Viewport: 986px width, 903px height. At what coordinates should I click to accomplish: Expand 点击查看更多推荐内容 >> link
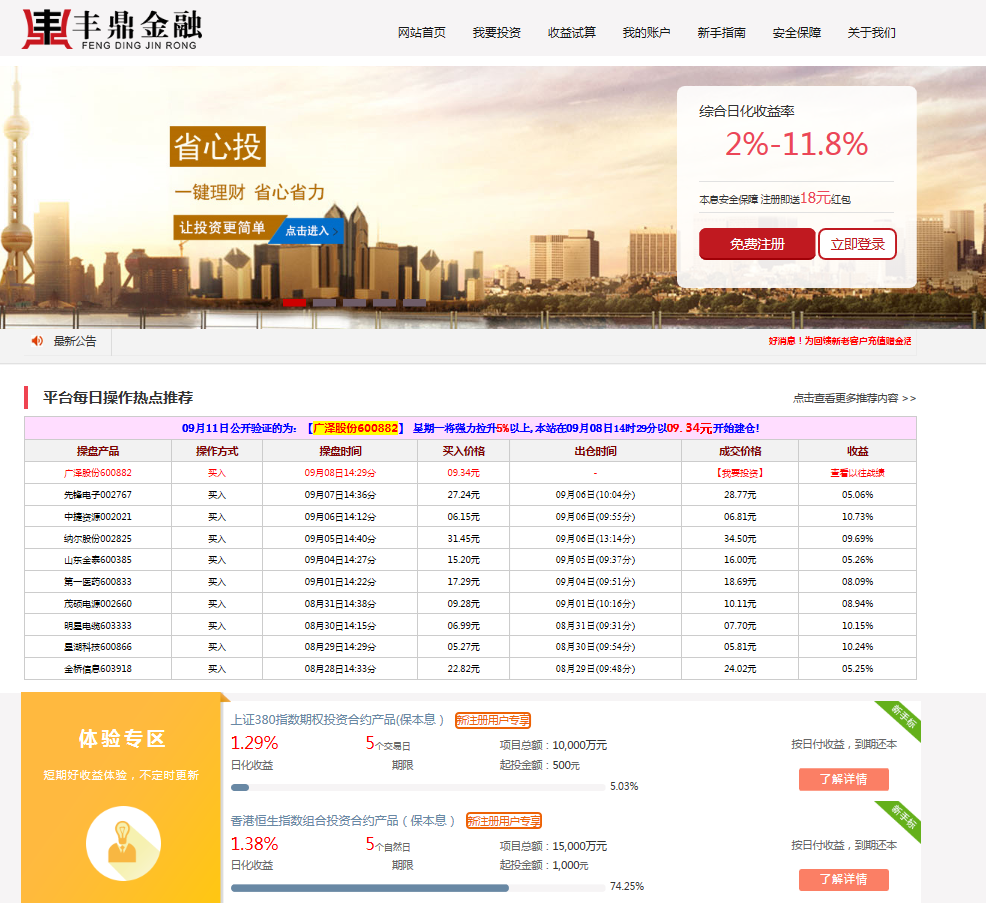click(854, 398)
